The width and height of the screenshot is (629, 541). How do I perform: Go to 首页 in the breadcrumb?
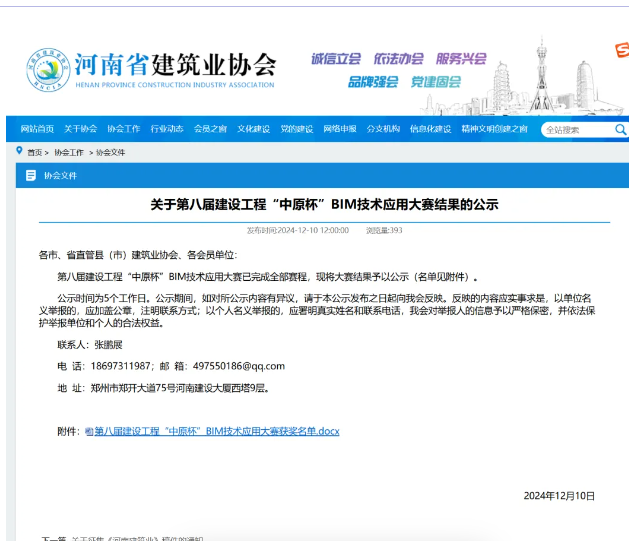(x=34, y=152)
